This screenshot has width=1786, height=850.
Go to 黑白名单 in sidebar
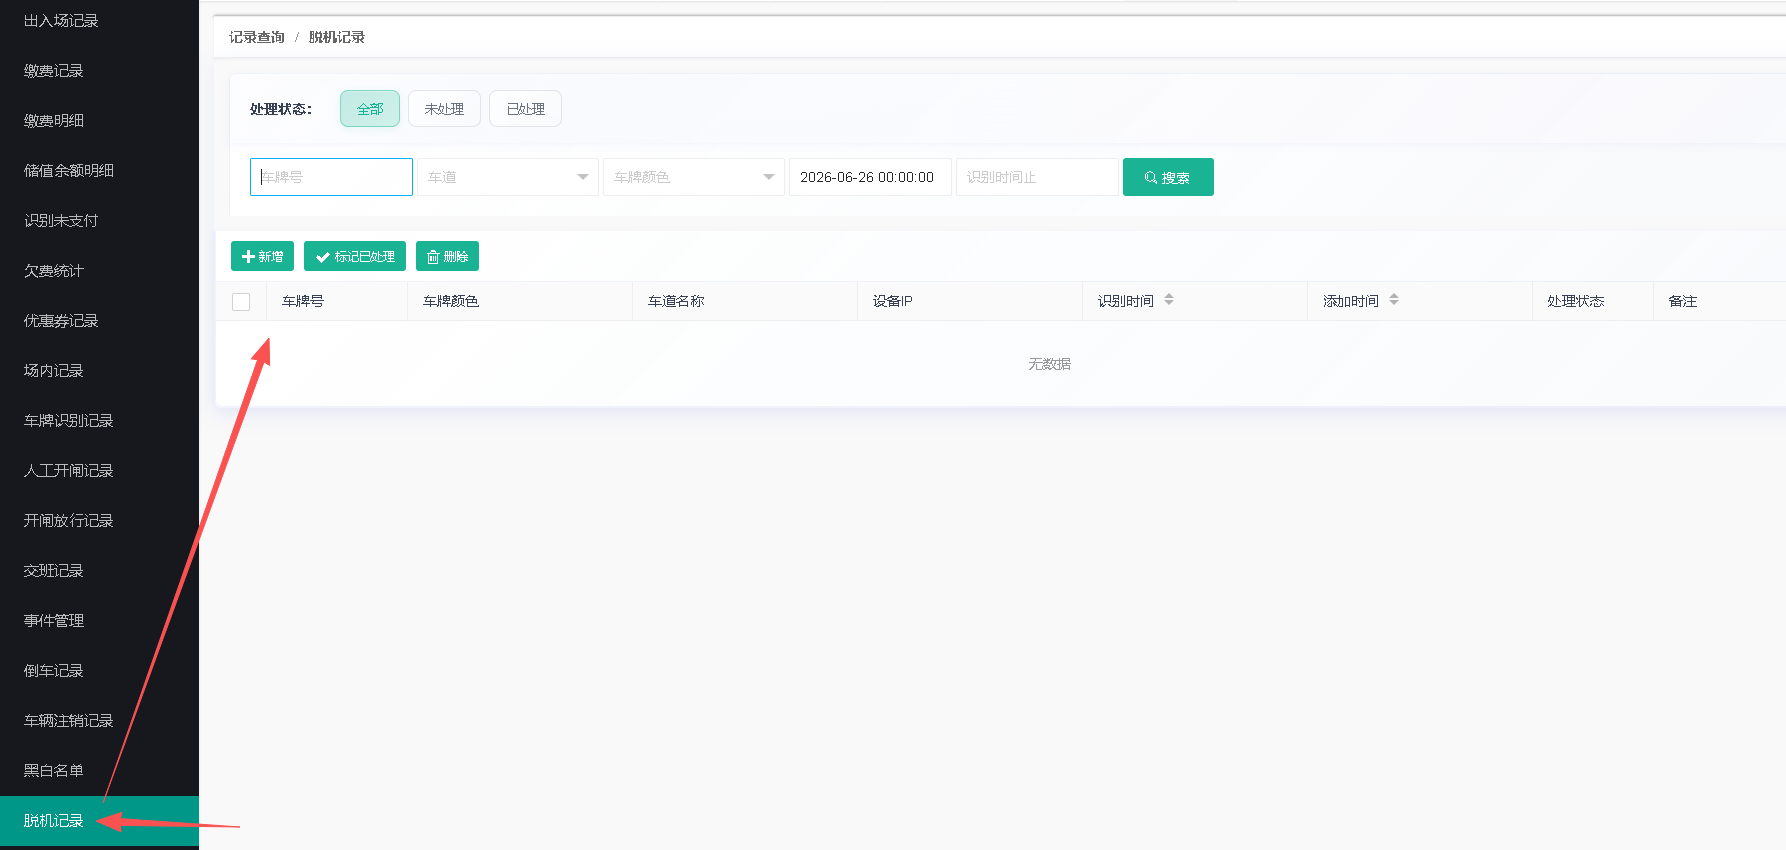click(x=54, y=771)
